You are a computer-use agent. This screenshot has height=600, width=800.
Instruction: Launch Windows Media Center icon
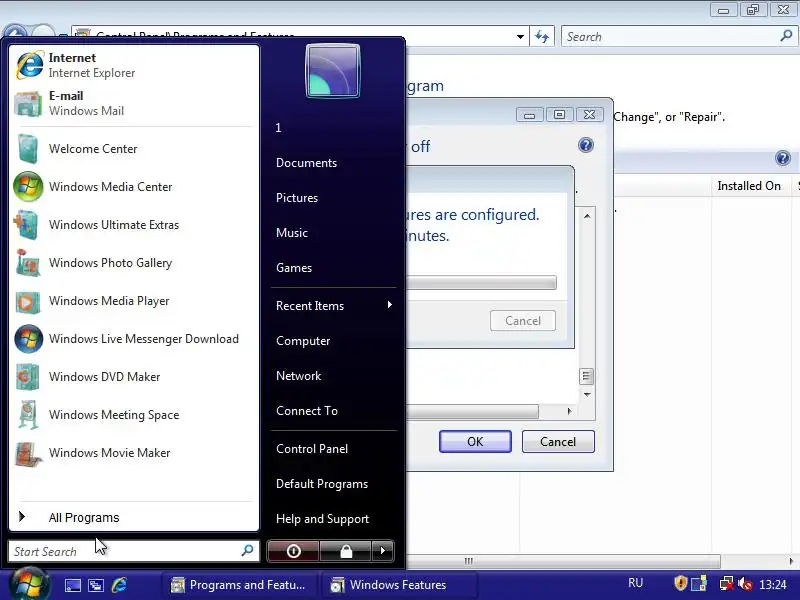tap(29, 187)
